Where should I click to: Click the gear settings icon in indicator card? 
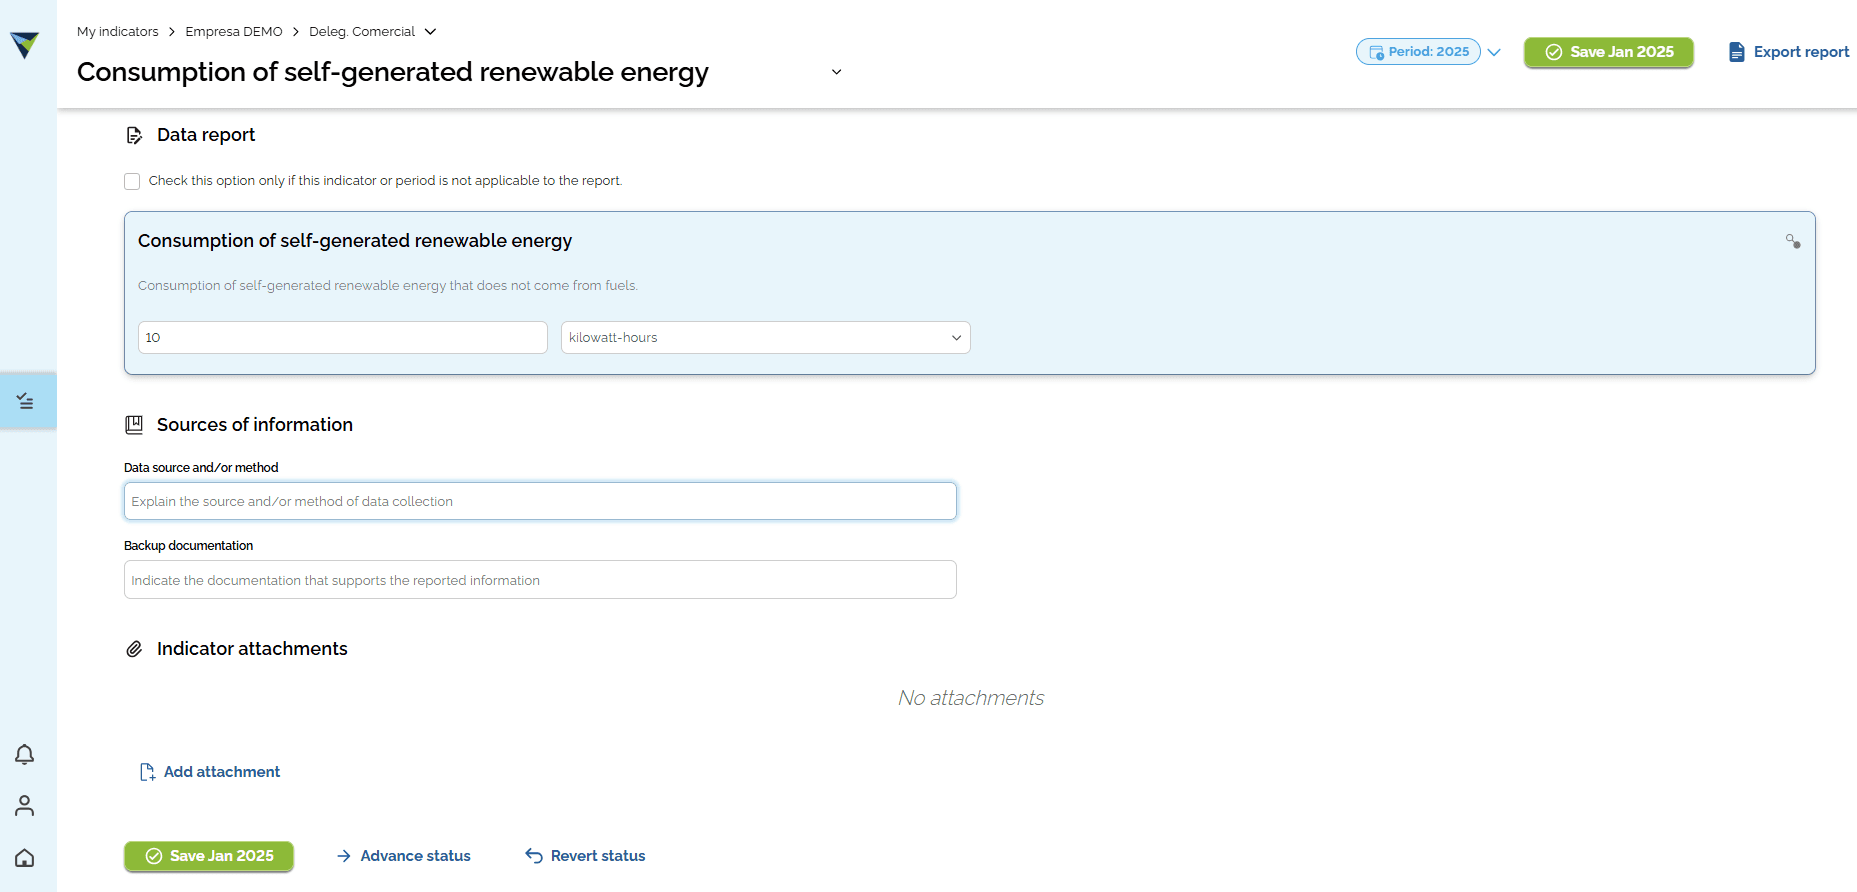coord(1793,241)
